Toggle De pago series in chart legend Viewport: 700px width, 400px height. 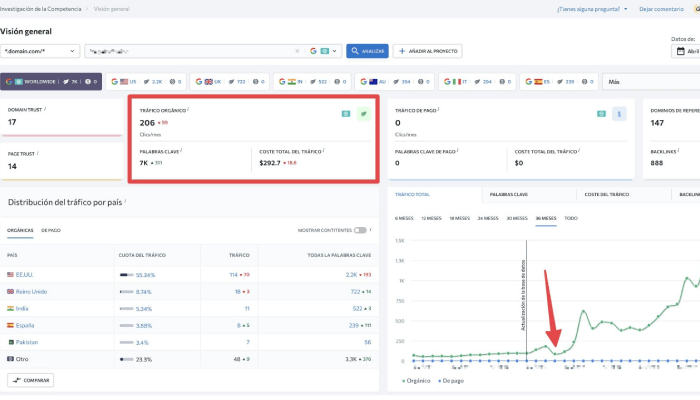451,381
